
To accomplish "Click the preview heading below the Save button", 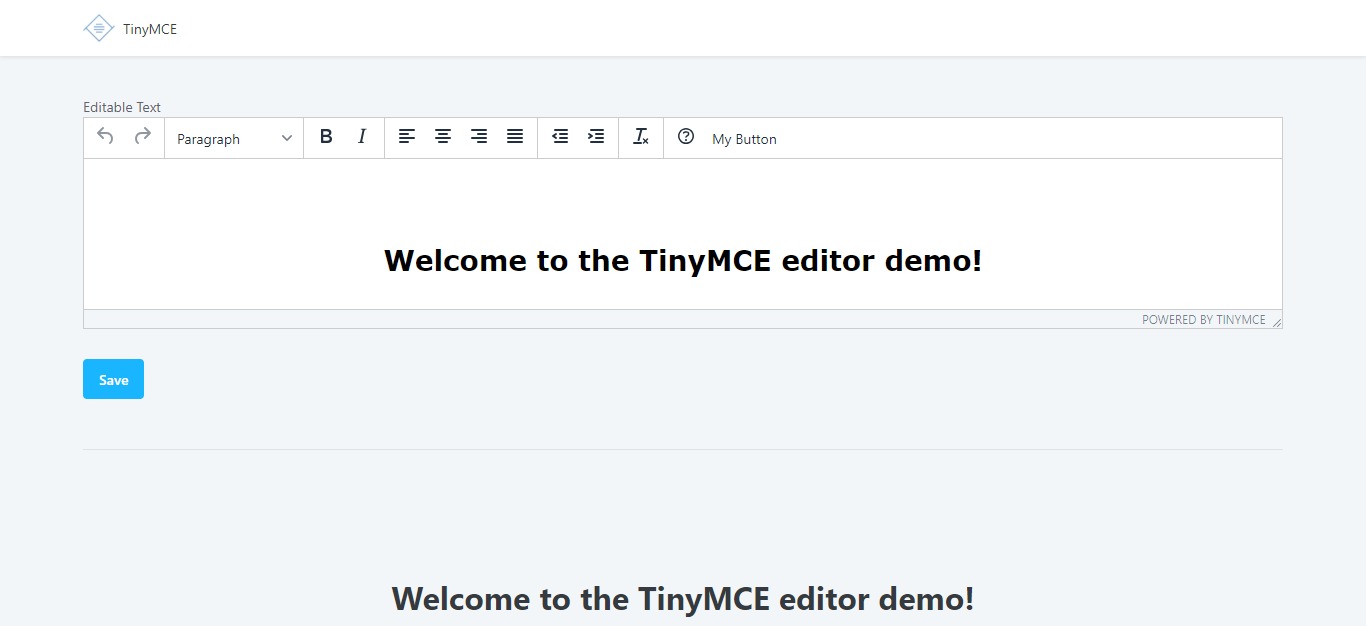I will tap(683, 599).
